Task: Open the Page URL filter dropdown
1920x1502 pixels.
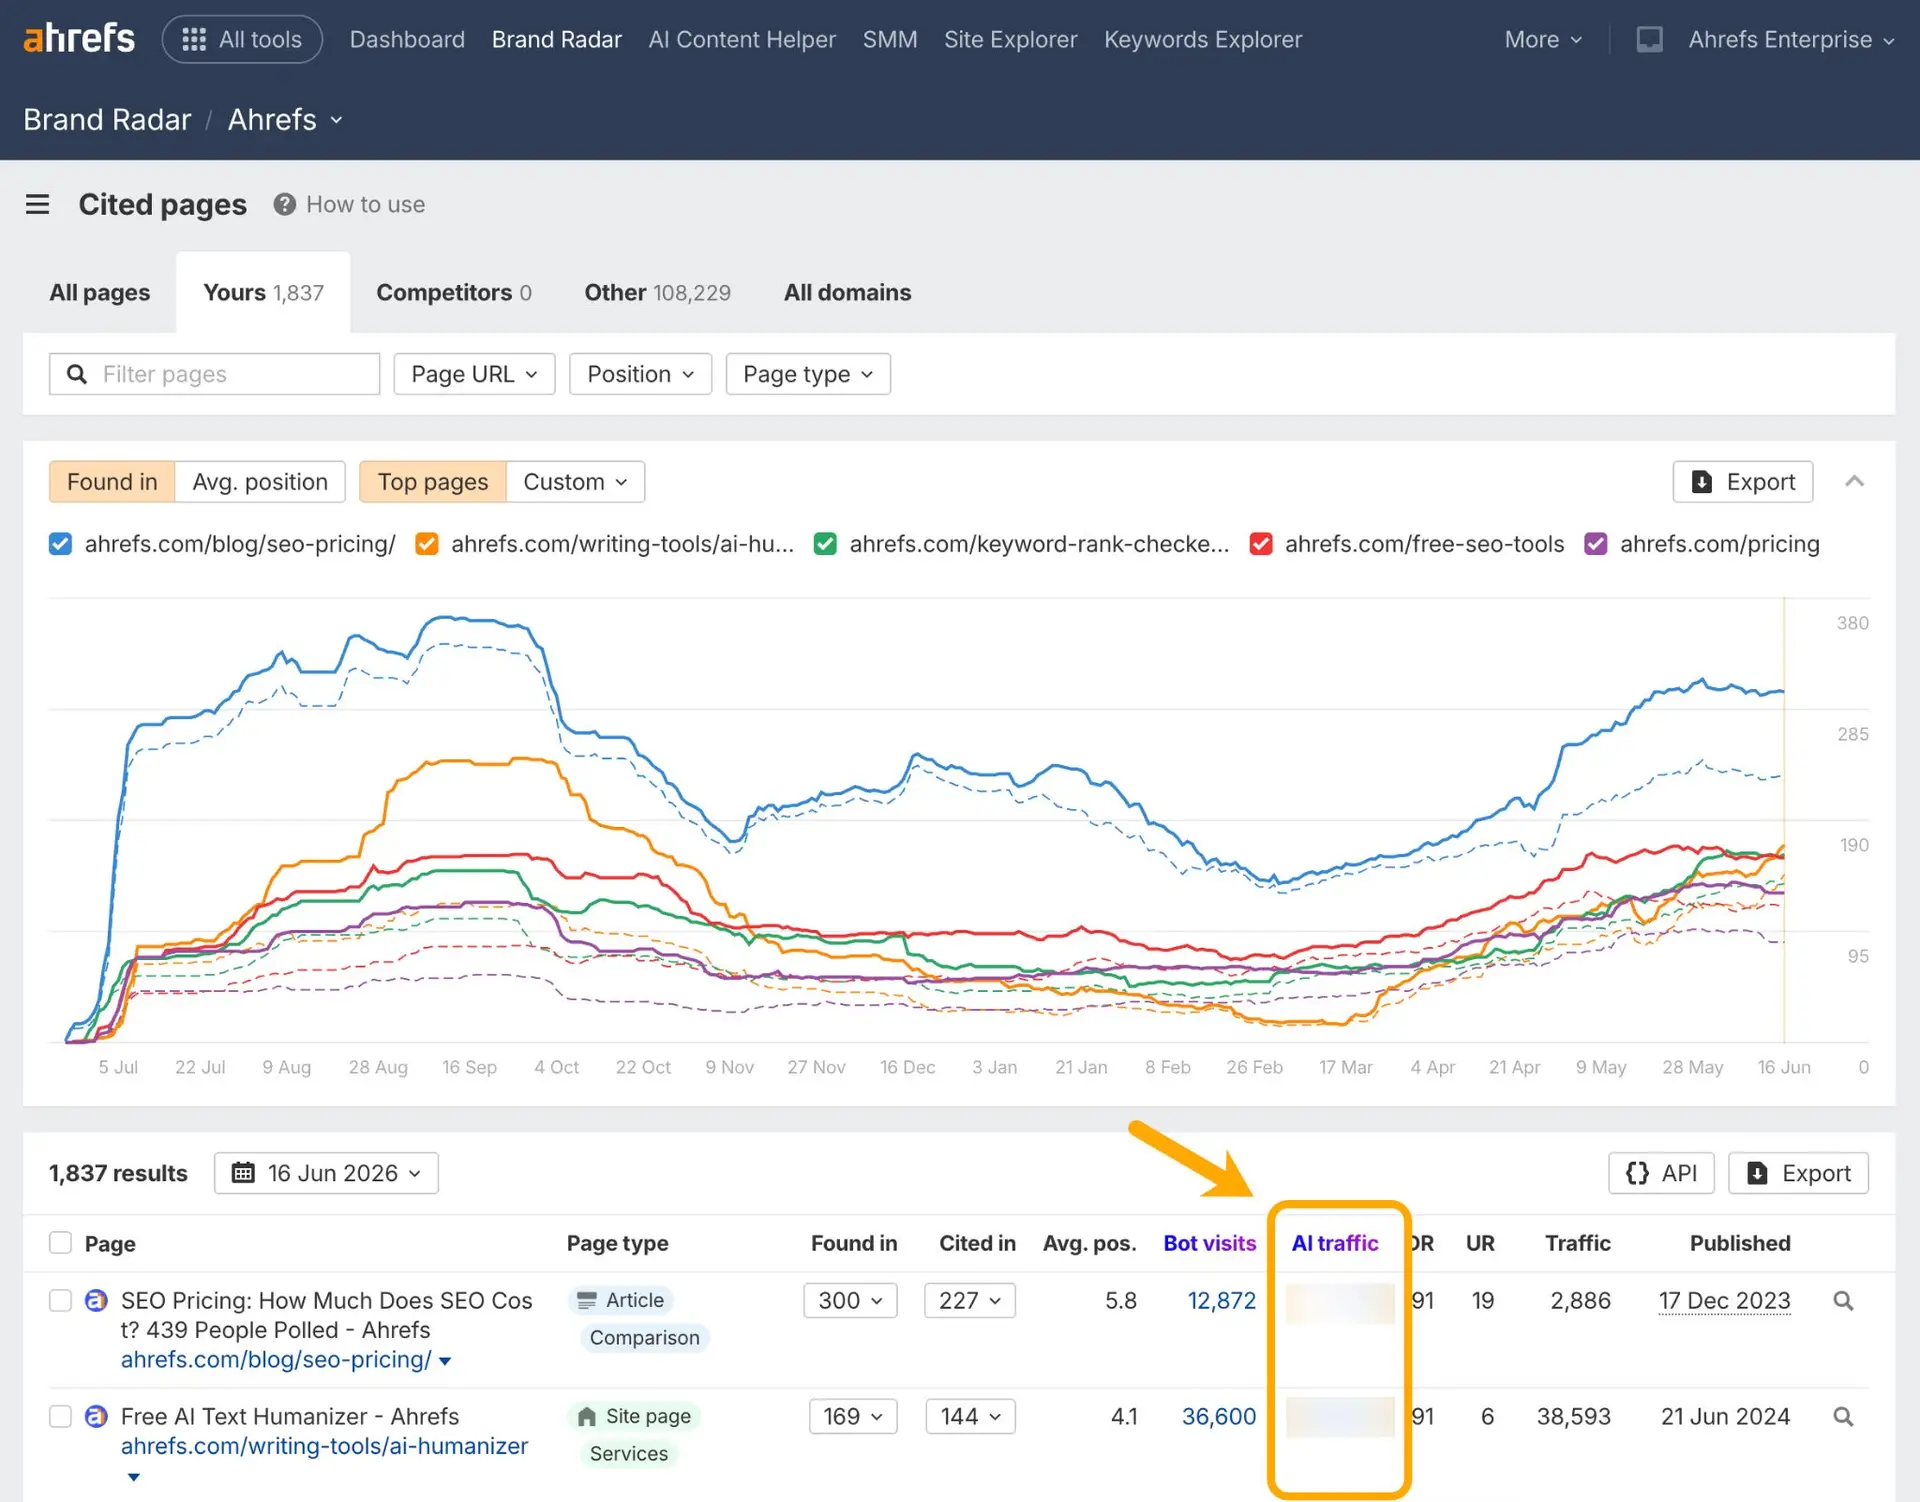Action: [474, 374]
